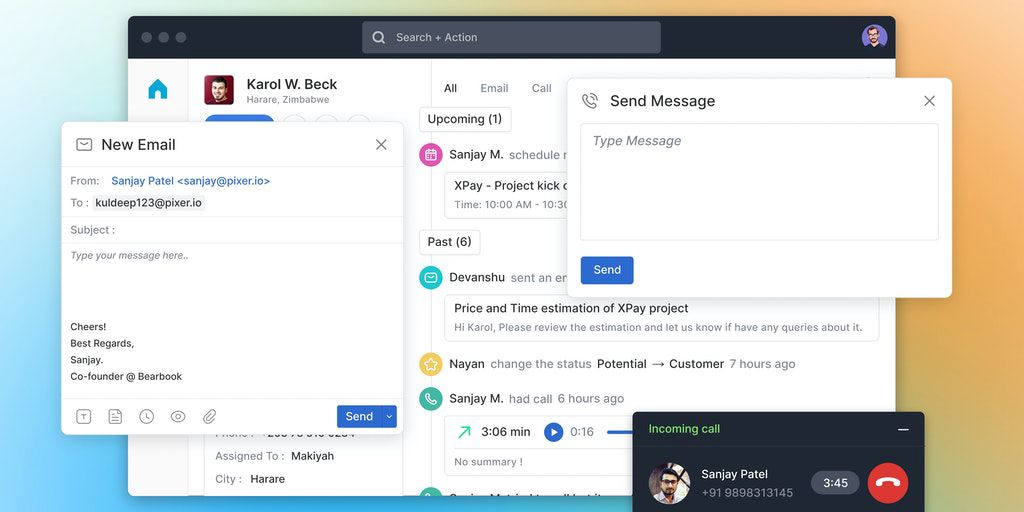Click the yellow star status-change icon
The height and width of the screenshot is (512, 1024).
(431, 364)
